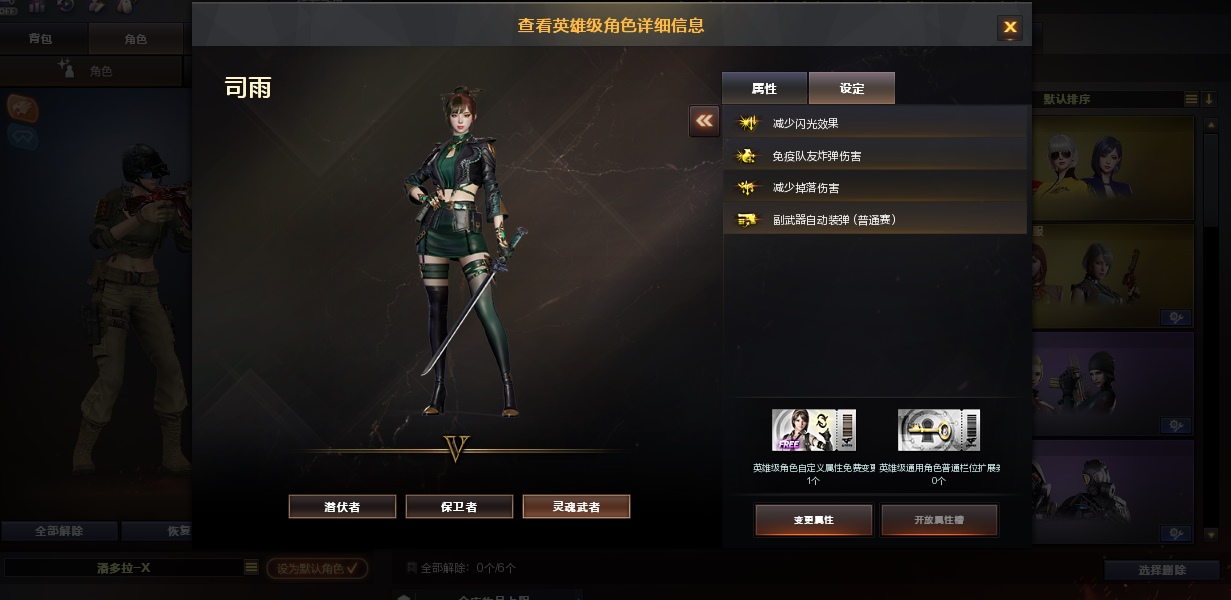The width and height of the screenshot is (1231, 600).
Task: Select the 灵魂武者 faction toggle
Action: pyautogui.click(x=576, y=507)
